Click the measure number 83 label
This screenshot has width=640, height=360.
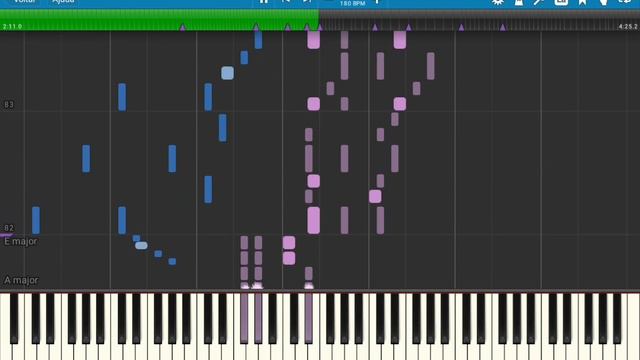[x=9, y=104]
